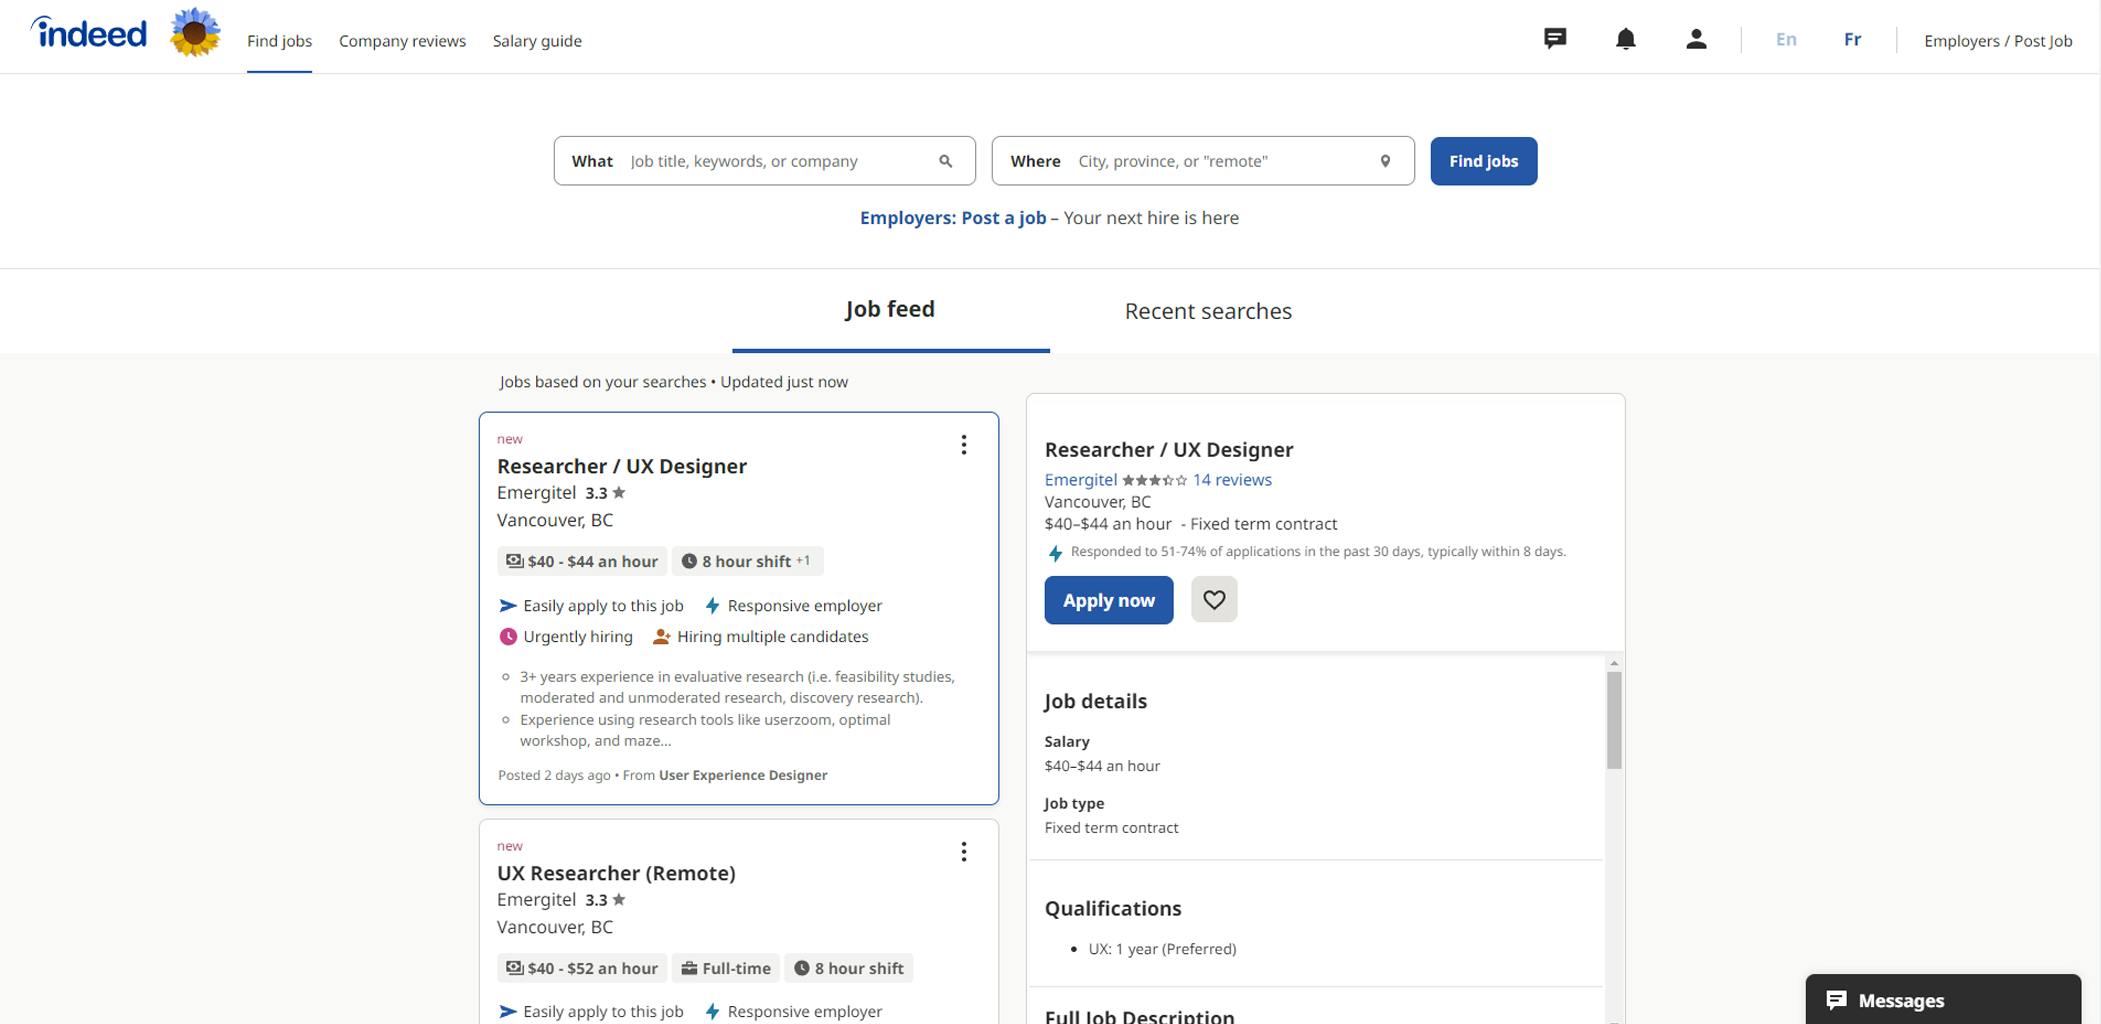
Task: Click the Hiring multiple candidates person icon
Action: pos(661,637)
